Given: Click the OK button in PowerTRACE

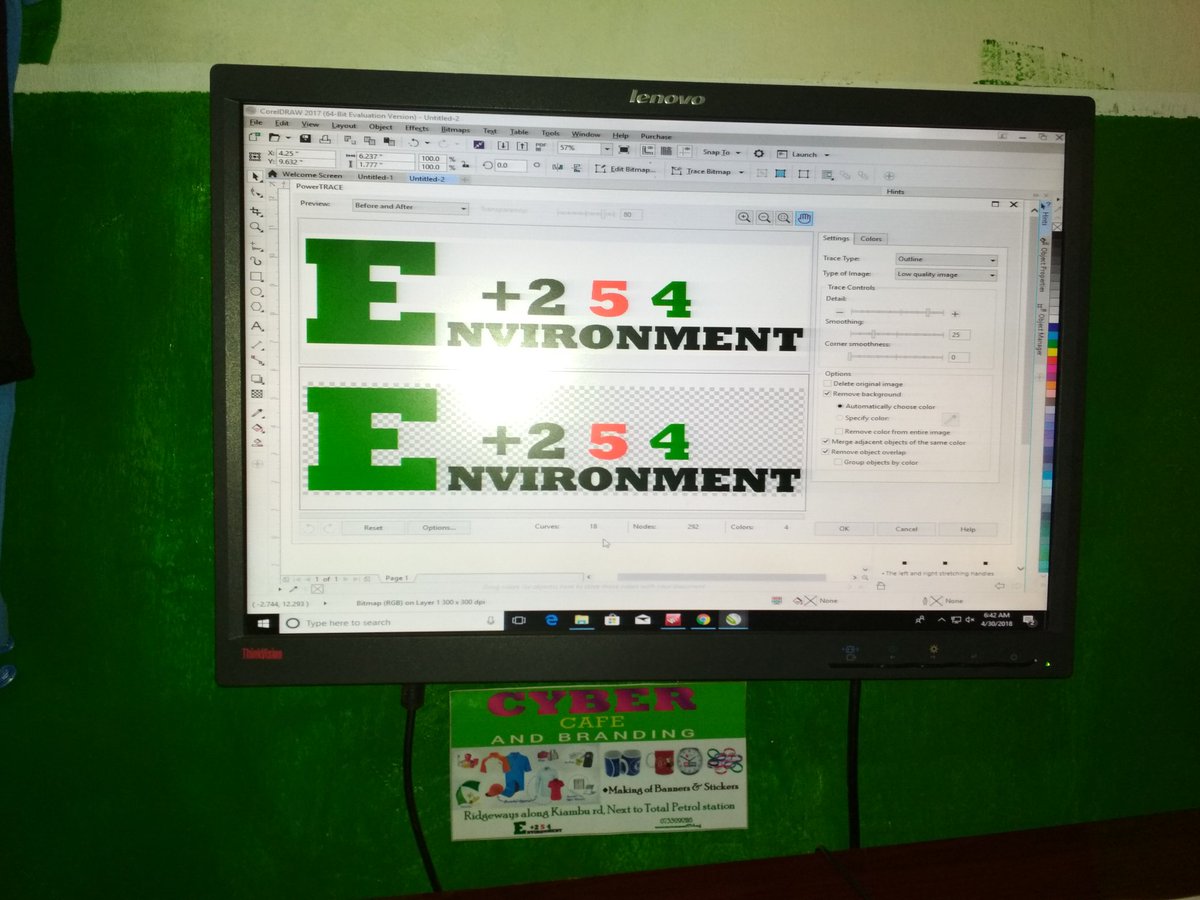Looking at the screenshot, I should coord(843,529).
